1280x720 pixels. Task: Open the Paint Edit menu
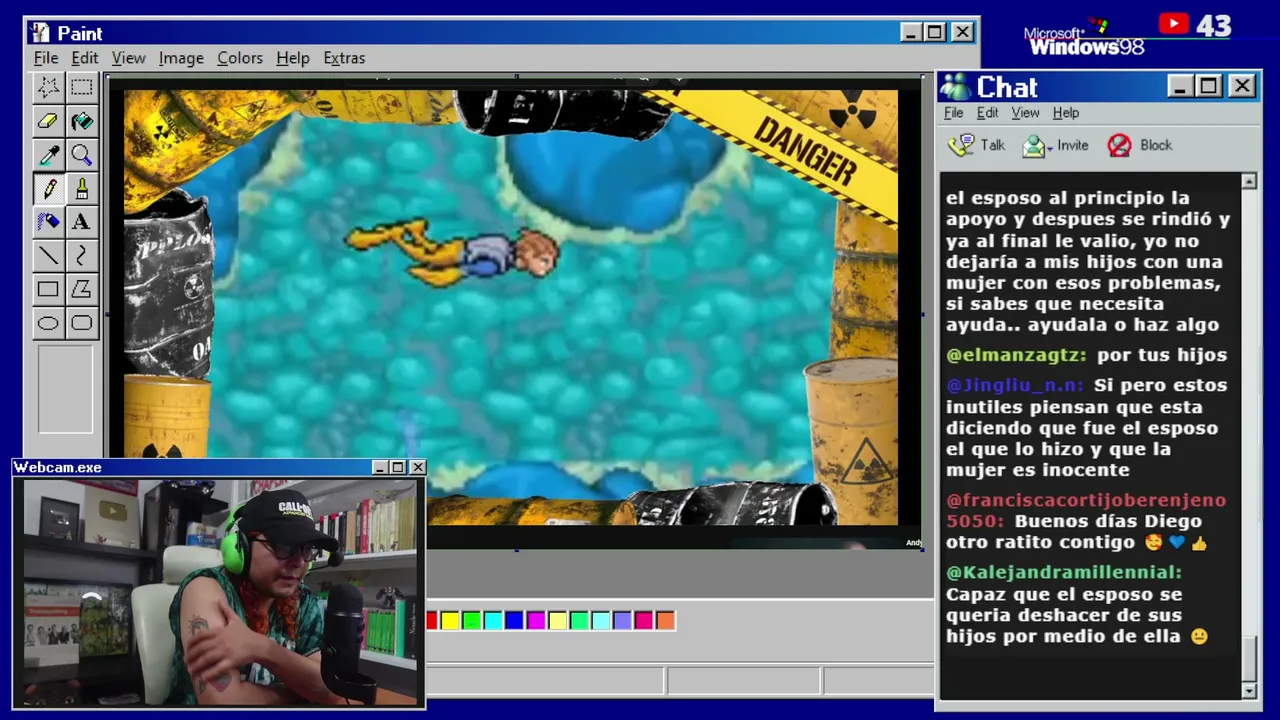tap(85, 58)
